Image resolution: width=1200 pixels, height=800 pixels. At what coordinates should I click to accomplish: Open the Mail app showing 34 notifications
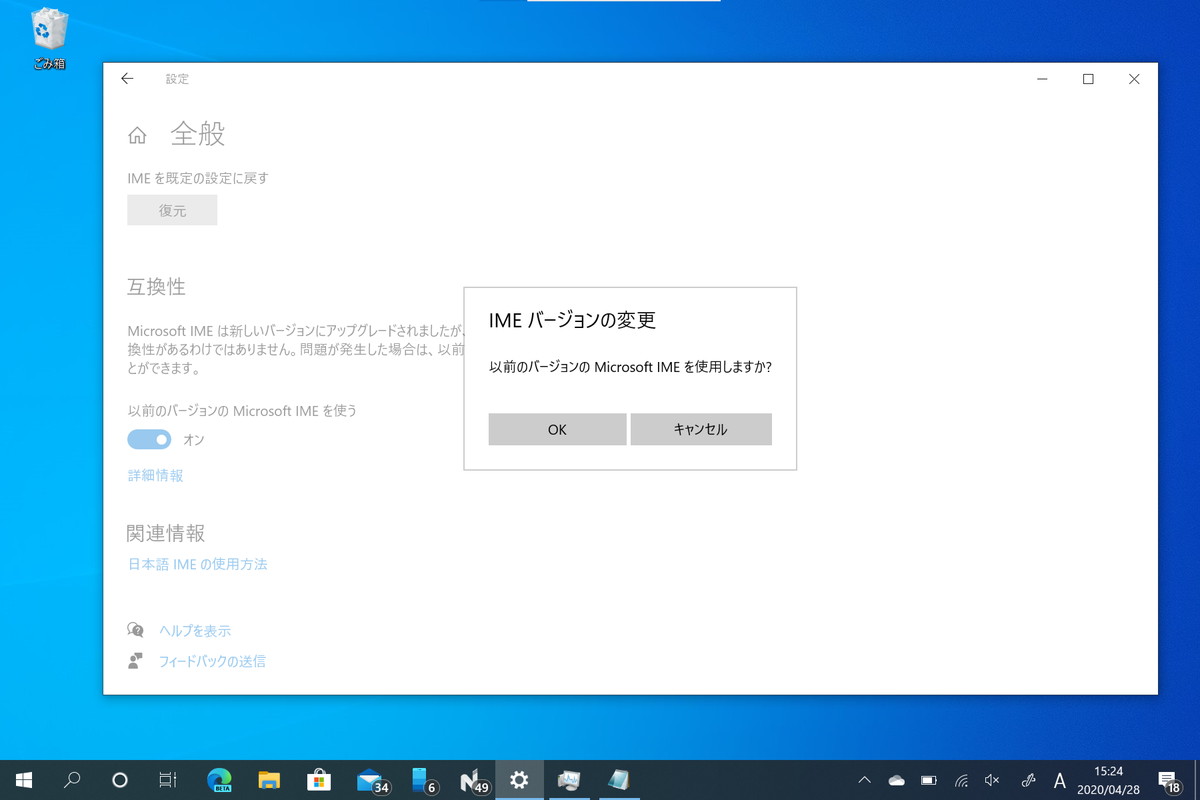[370, 779]
